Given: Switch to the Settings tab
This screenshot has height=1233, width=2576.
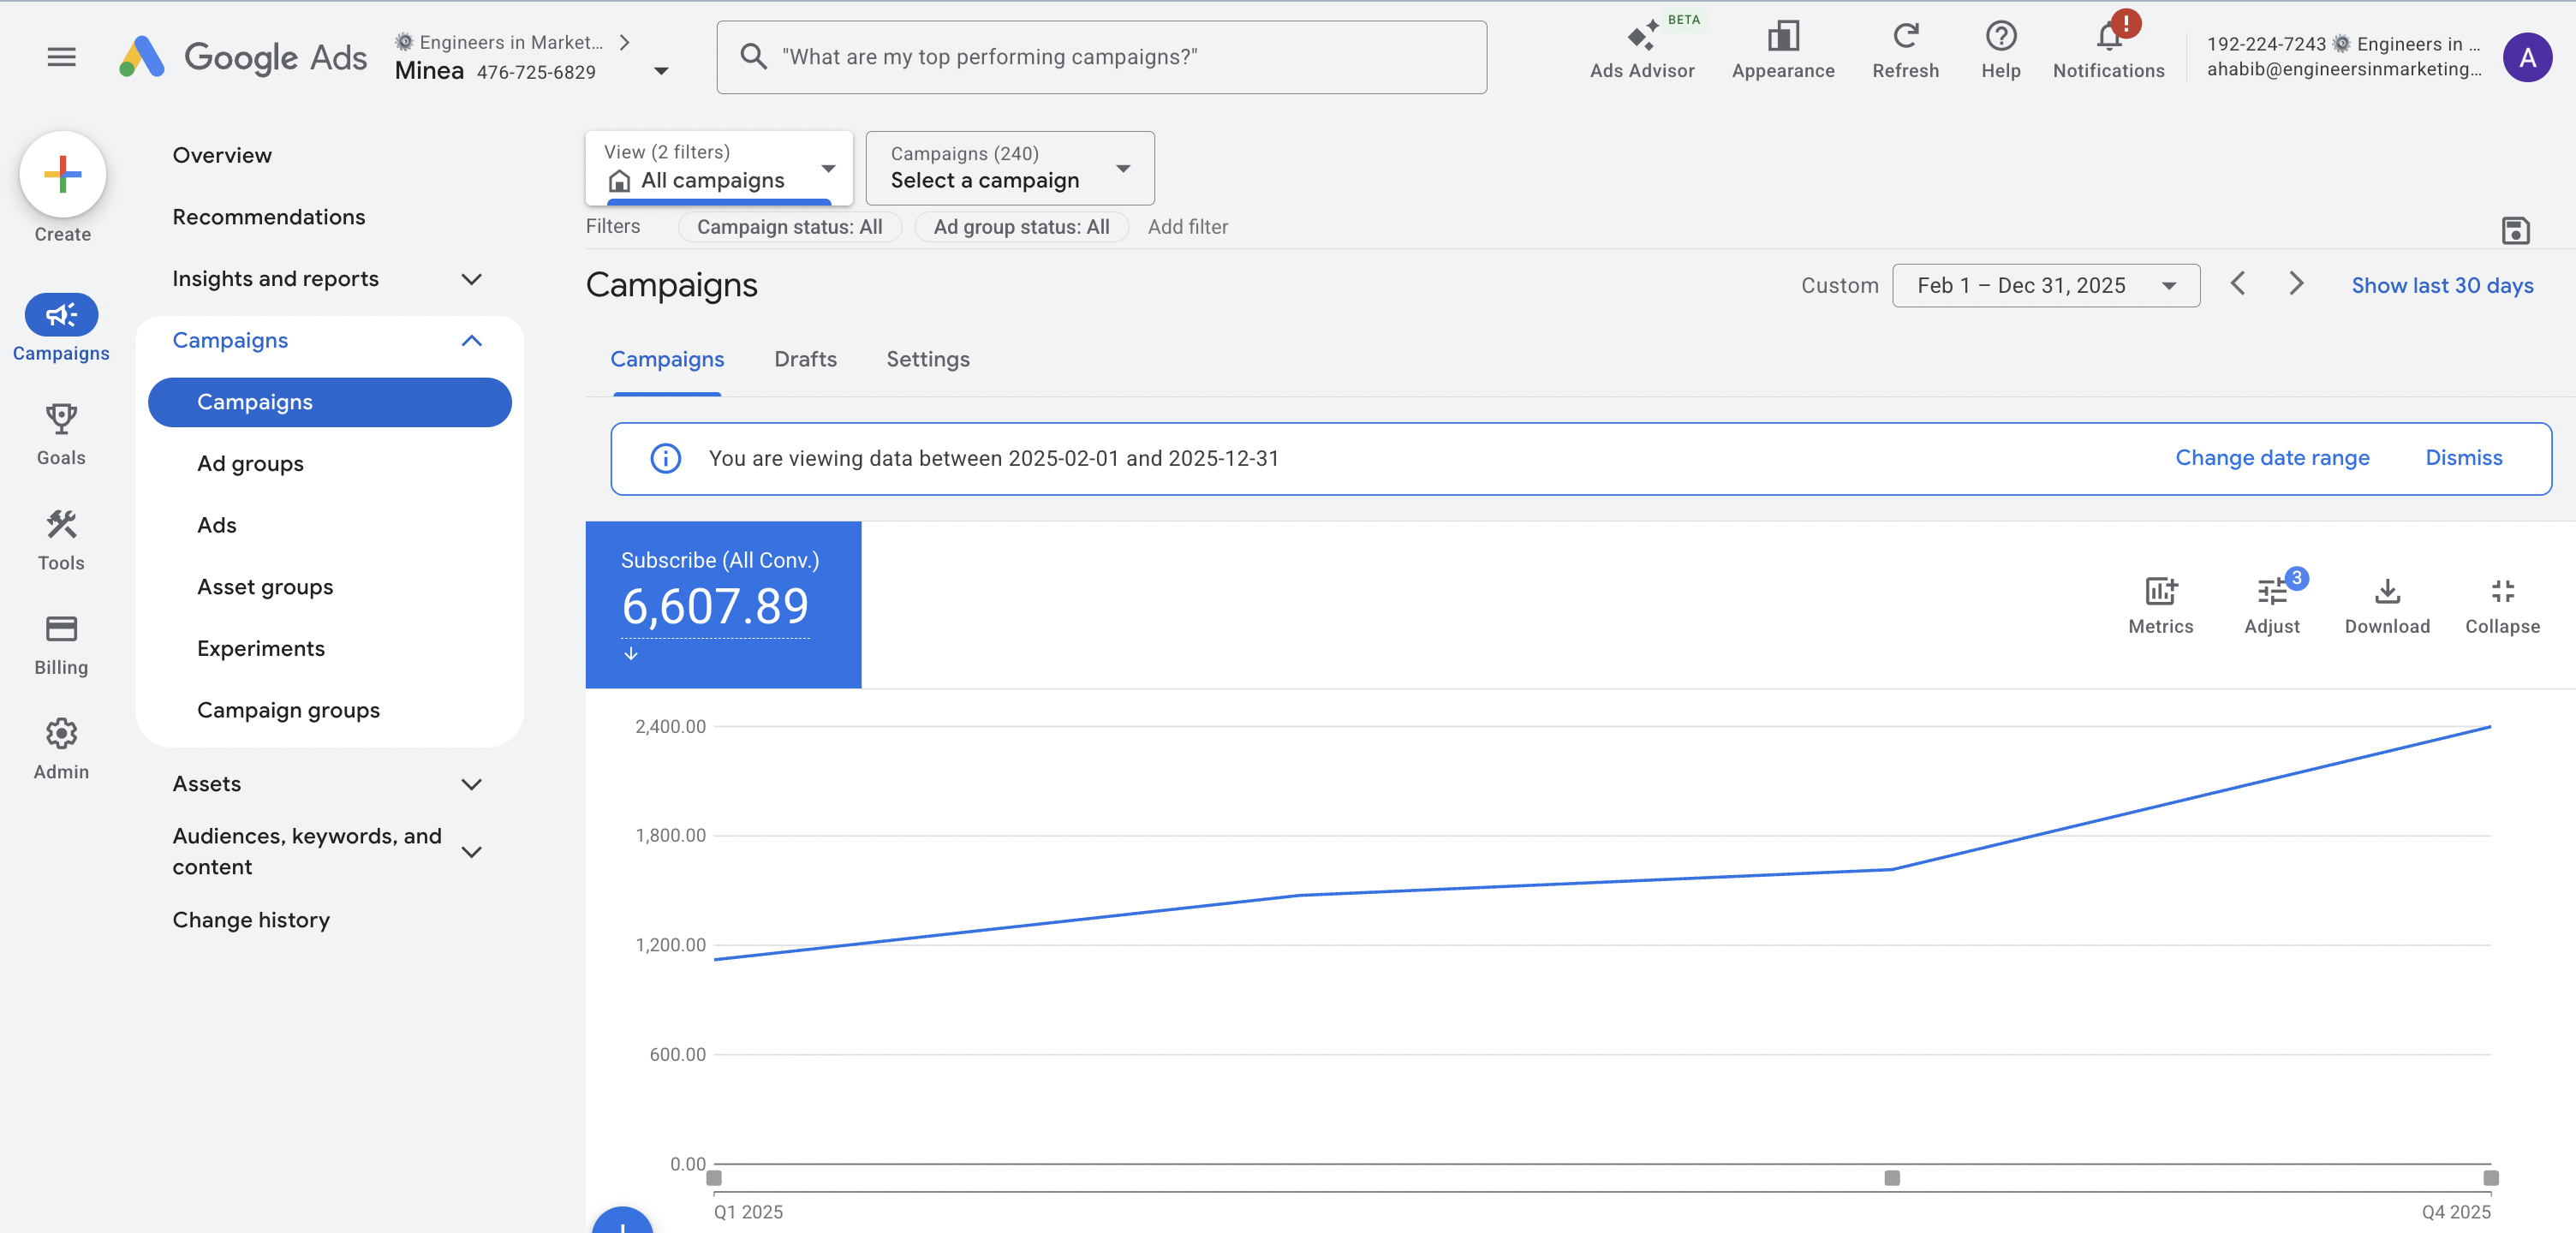Looking at the screenshot, I should (927, 359).
